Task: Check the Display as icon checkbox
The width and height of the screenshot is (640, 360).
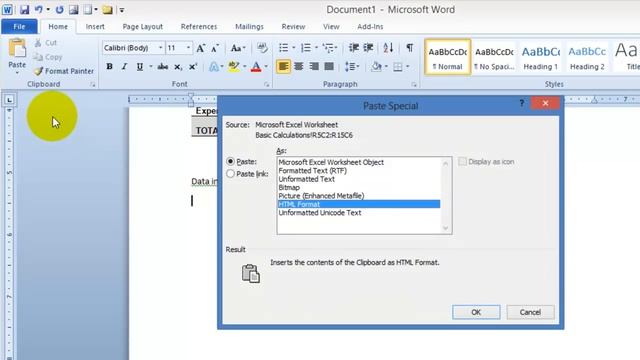Action: tap(462, 162)
